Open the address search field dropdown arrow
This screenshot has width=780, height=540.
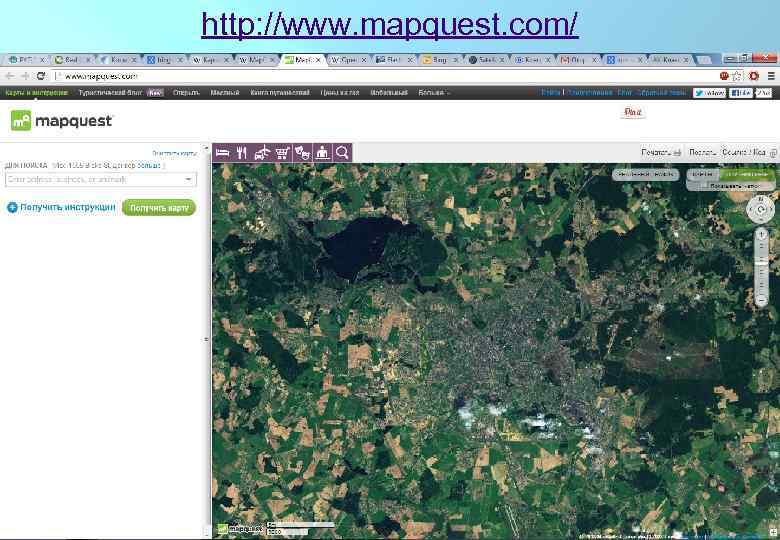click(189, 180)
